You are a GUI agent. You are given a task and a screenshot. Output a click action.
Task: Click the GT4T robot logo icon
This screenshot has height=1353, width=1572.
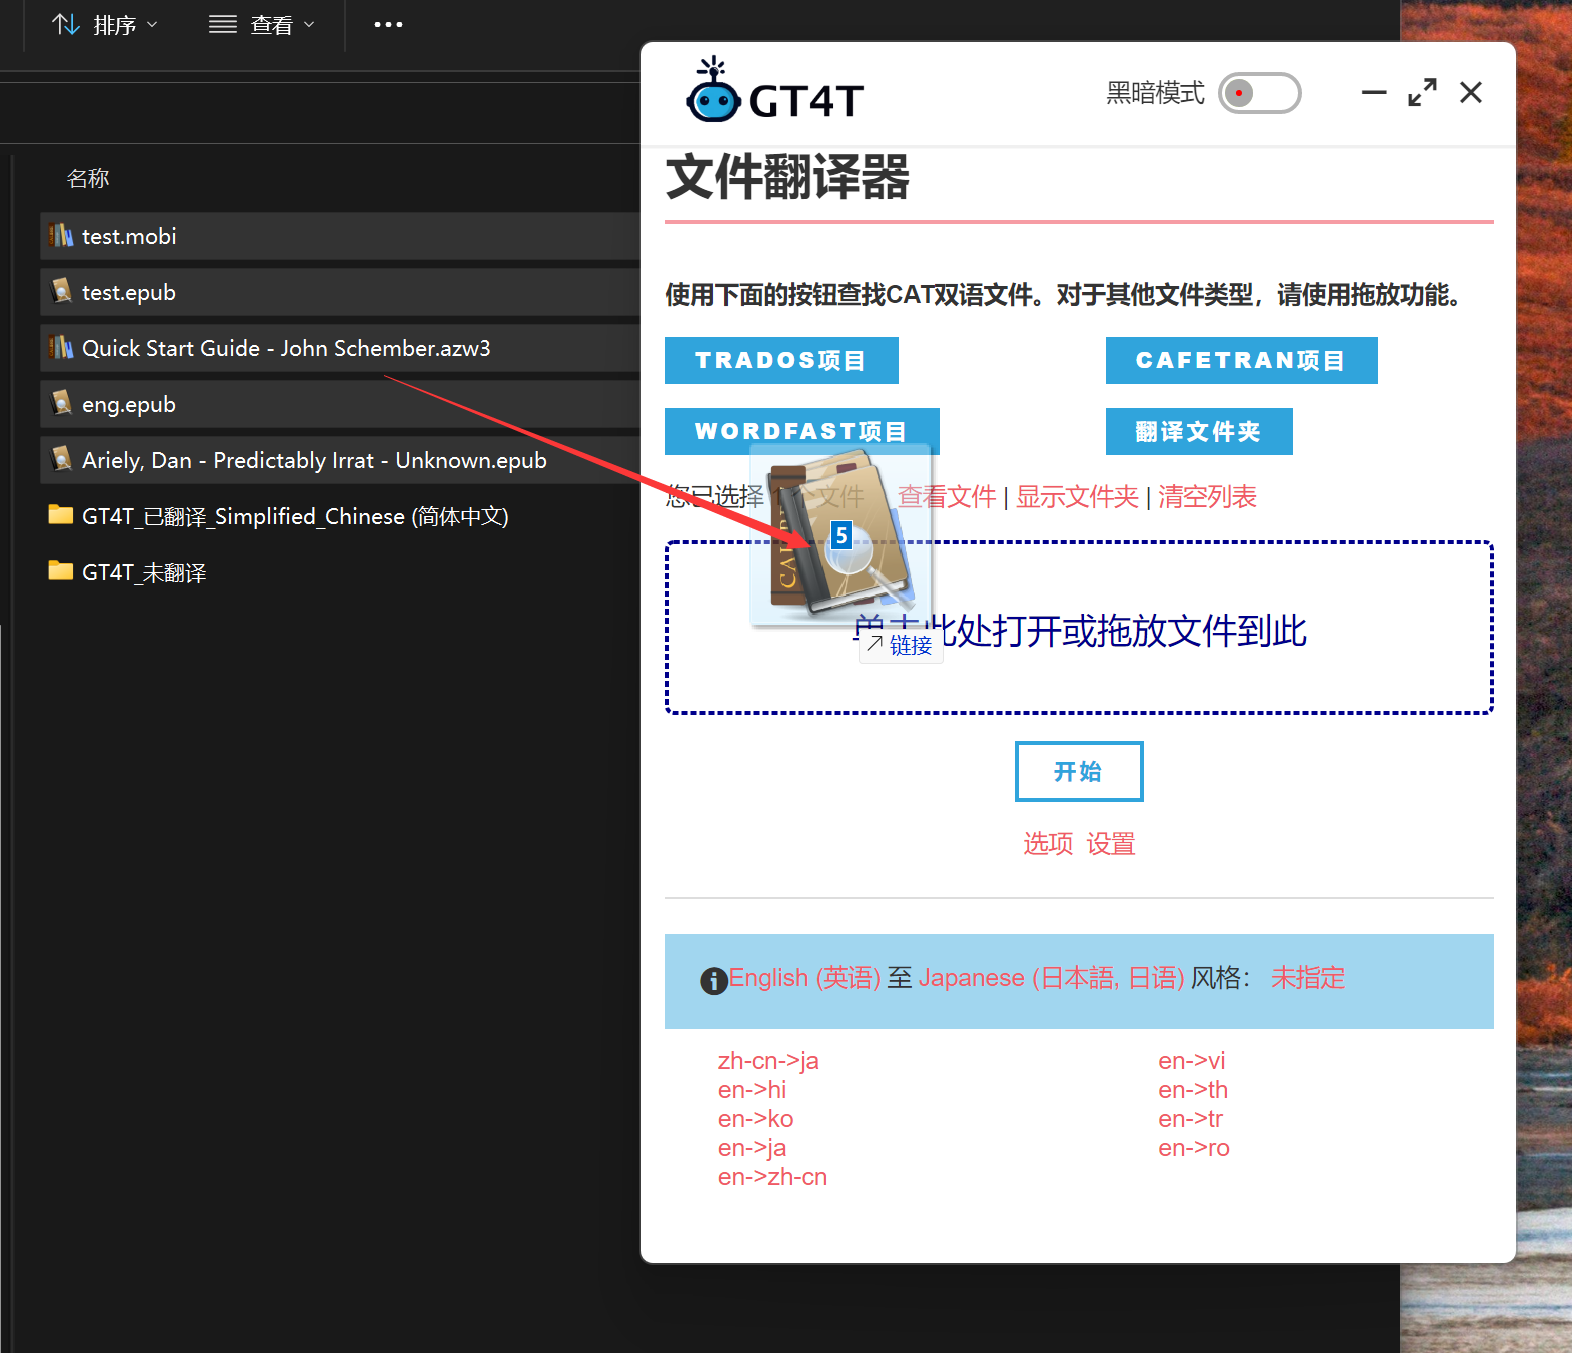point(712,92)
